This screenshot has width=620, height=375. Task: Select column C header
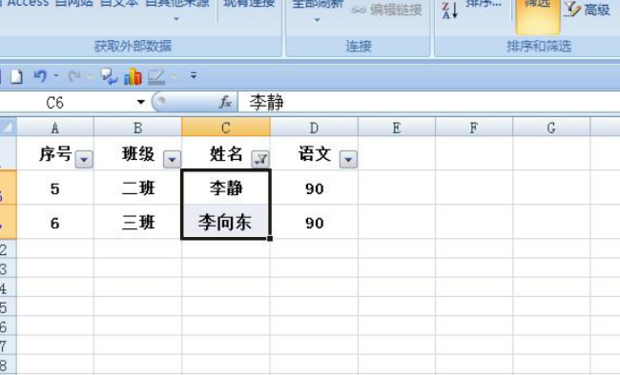click(x=226, y=128)
